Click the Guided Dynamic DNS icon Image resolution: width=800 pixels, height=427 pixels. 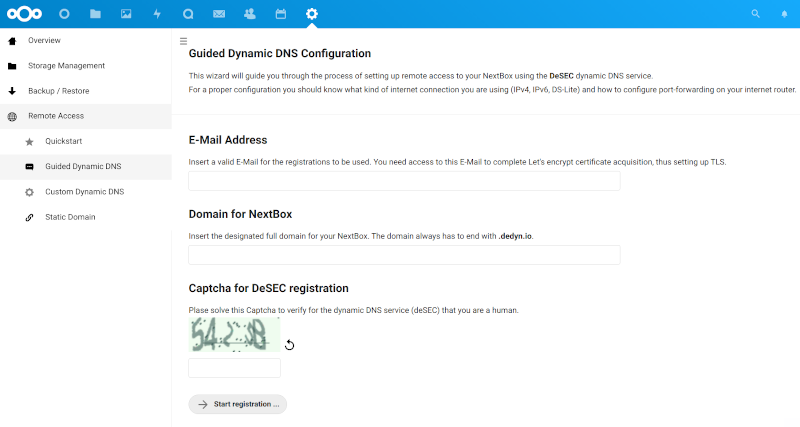[30, 167]
